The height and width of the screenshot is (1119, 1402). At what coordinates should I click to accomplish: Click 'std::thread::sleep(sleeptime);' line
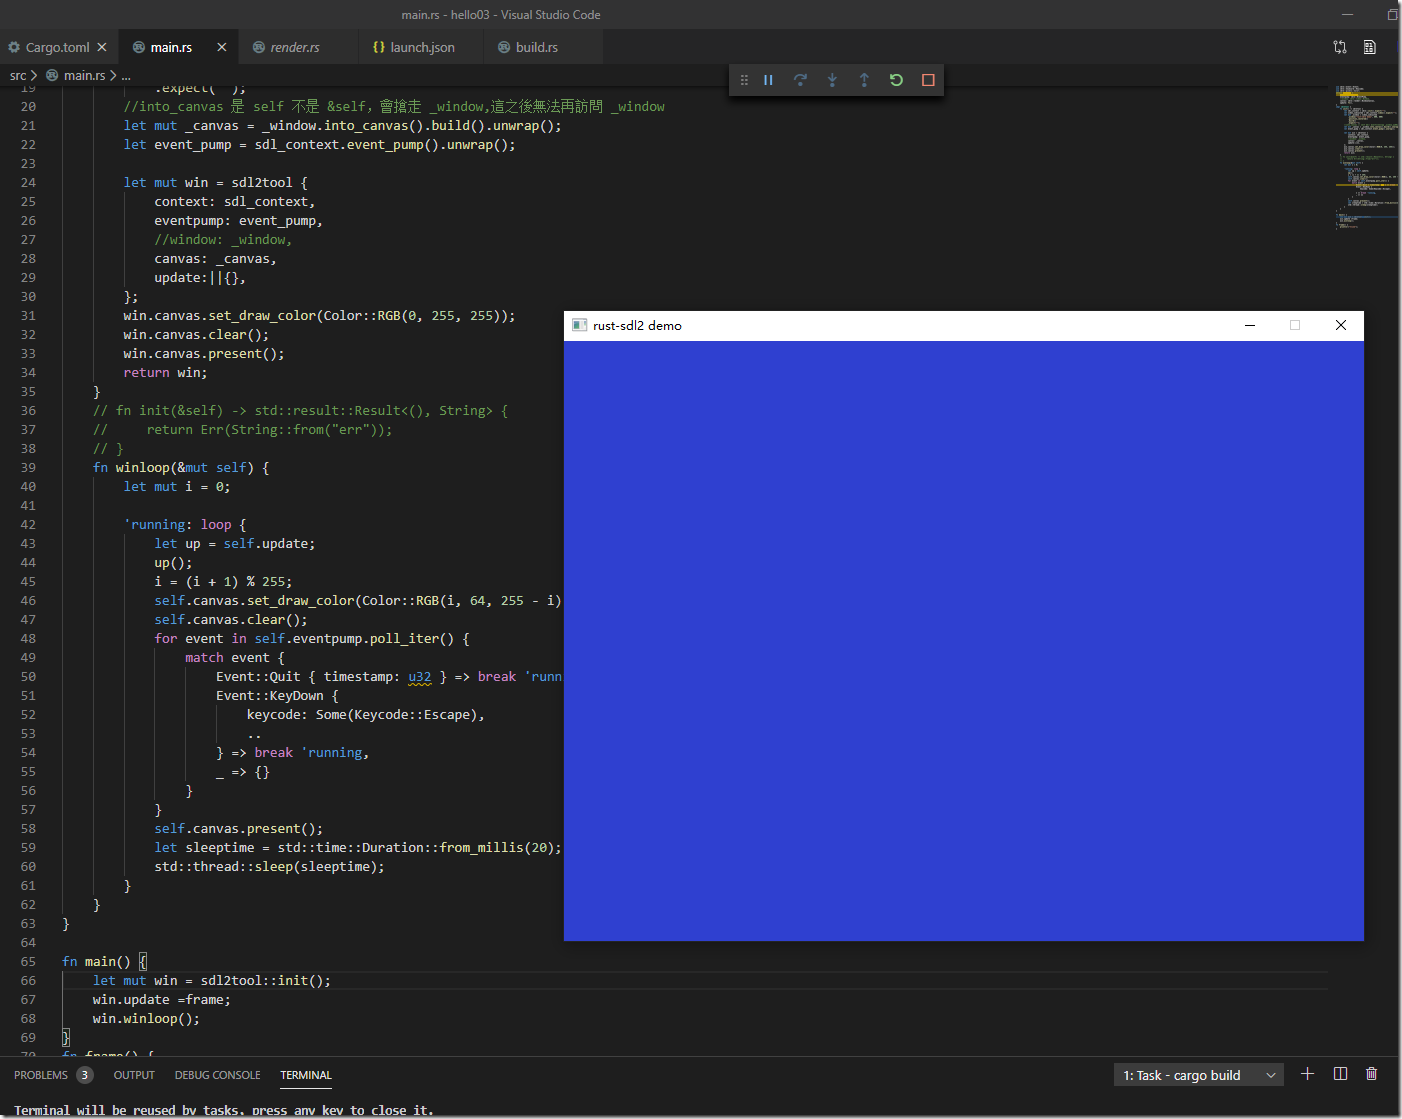(x=269, y=867)
